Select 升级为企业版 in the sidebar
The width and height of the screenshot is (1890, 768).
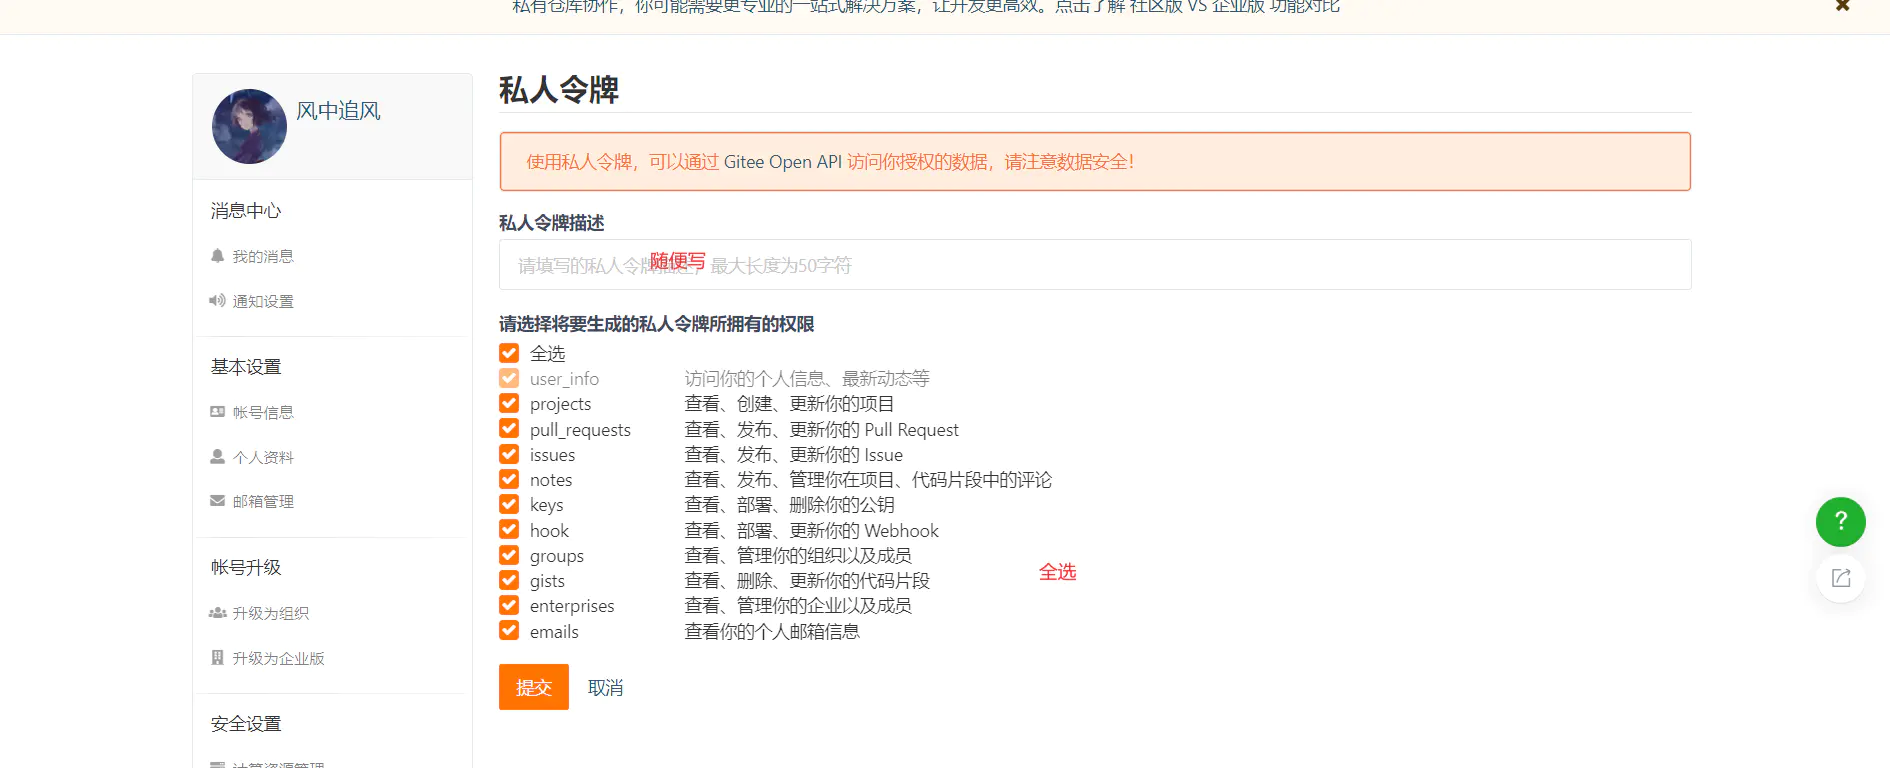click(x=279, y=659)
